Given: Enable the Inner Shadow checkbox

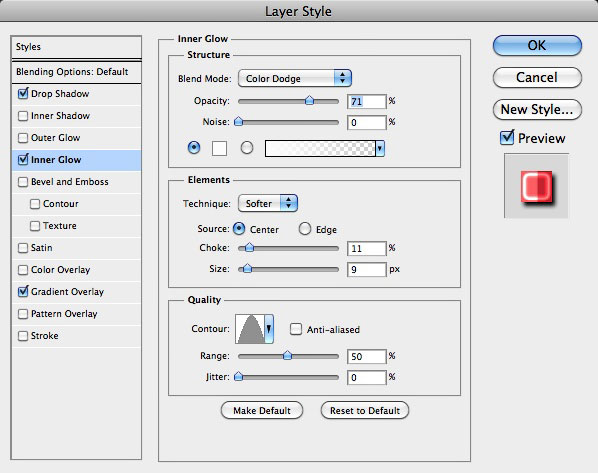Looking at the screenshot, I should [23, 116].
